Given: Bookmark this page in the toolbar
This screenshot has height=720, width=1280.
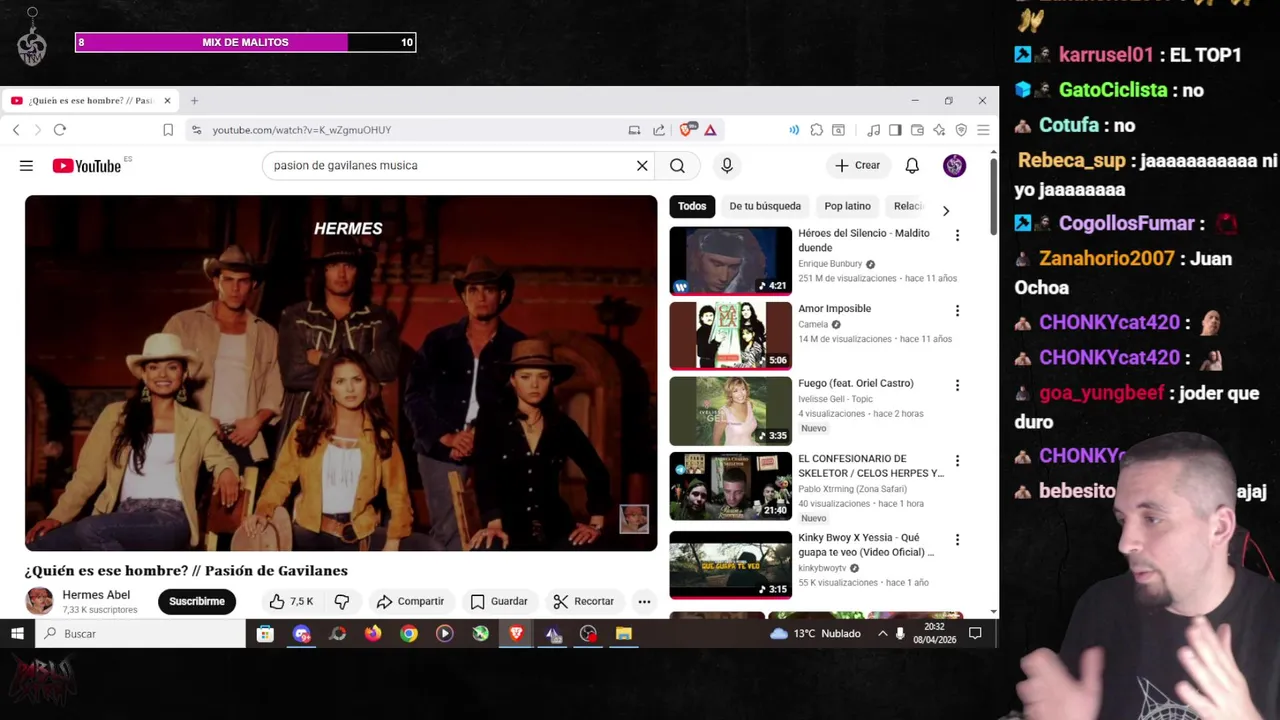Looking at the screenshot, I should pyautogui.click(x=168, y=130).
